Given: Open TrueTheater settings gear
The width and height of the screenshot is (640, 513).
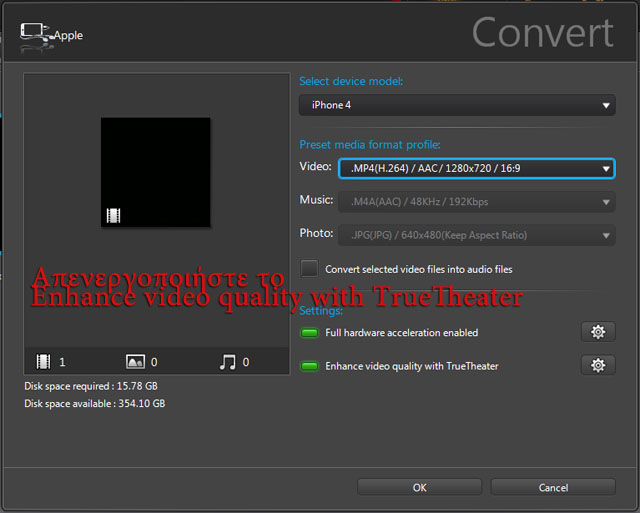Looking at the screenshot, I should [x=598, y=365].
